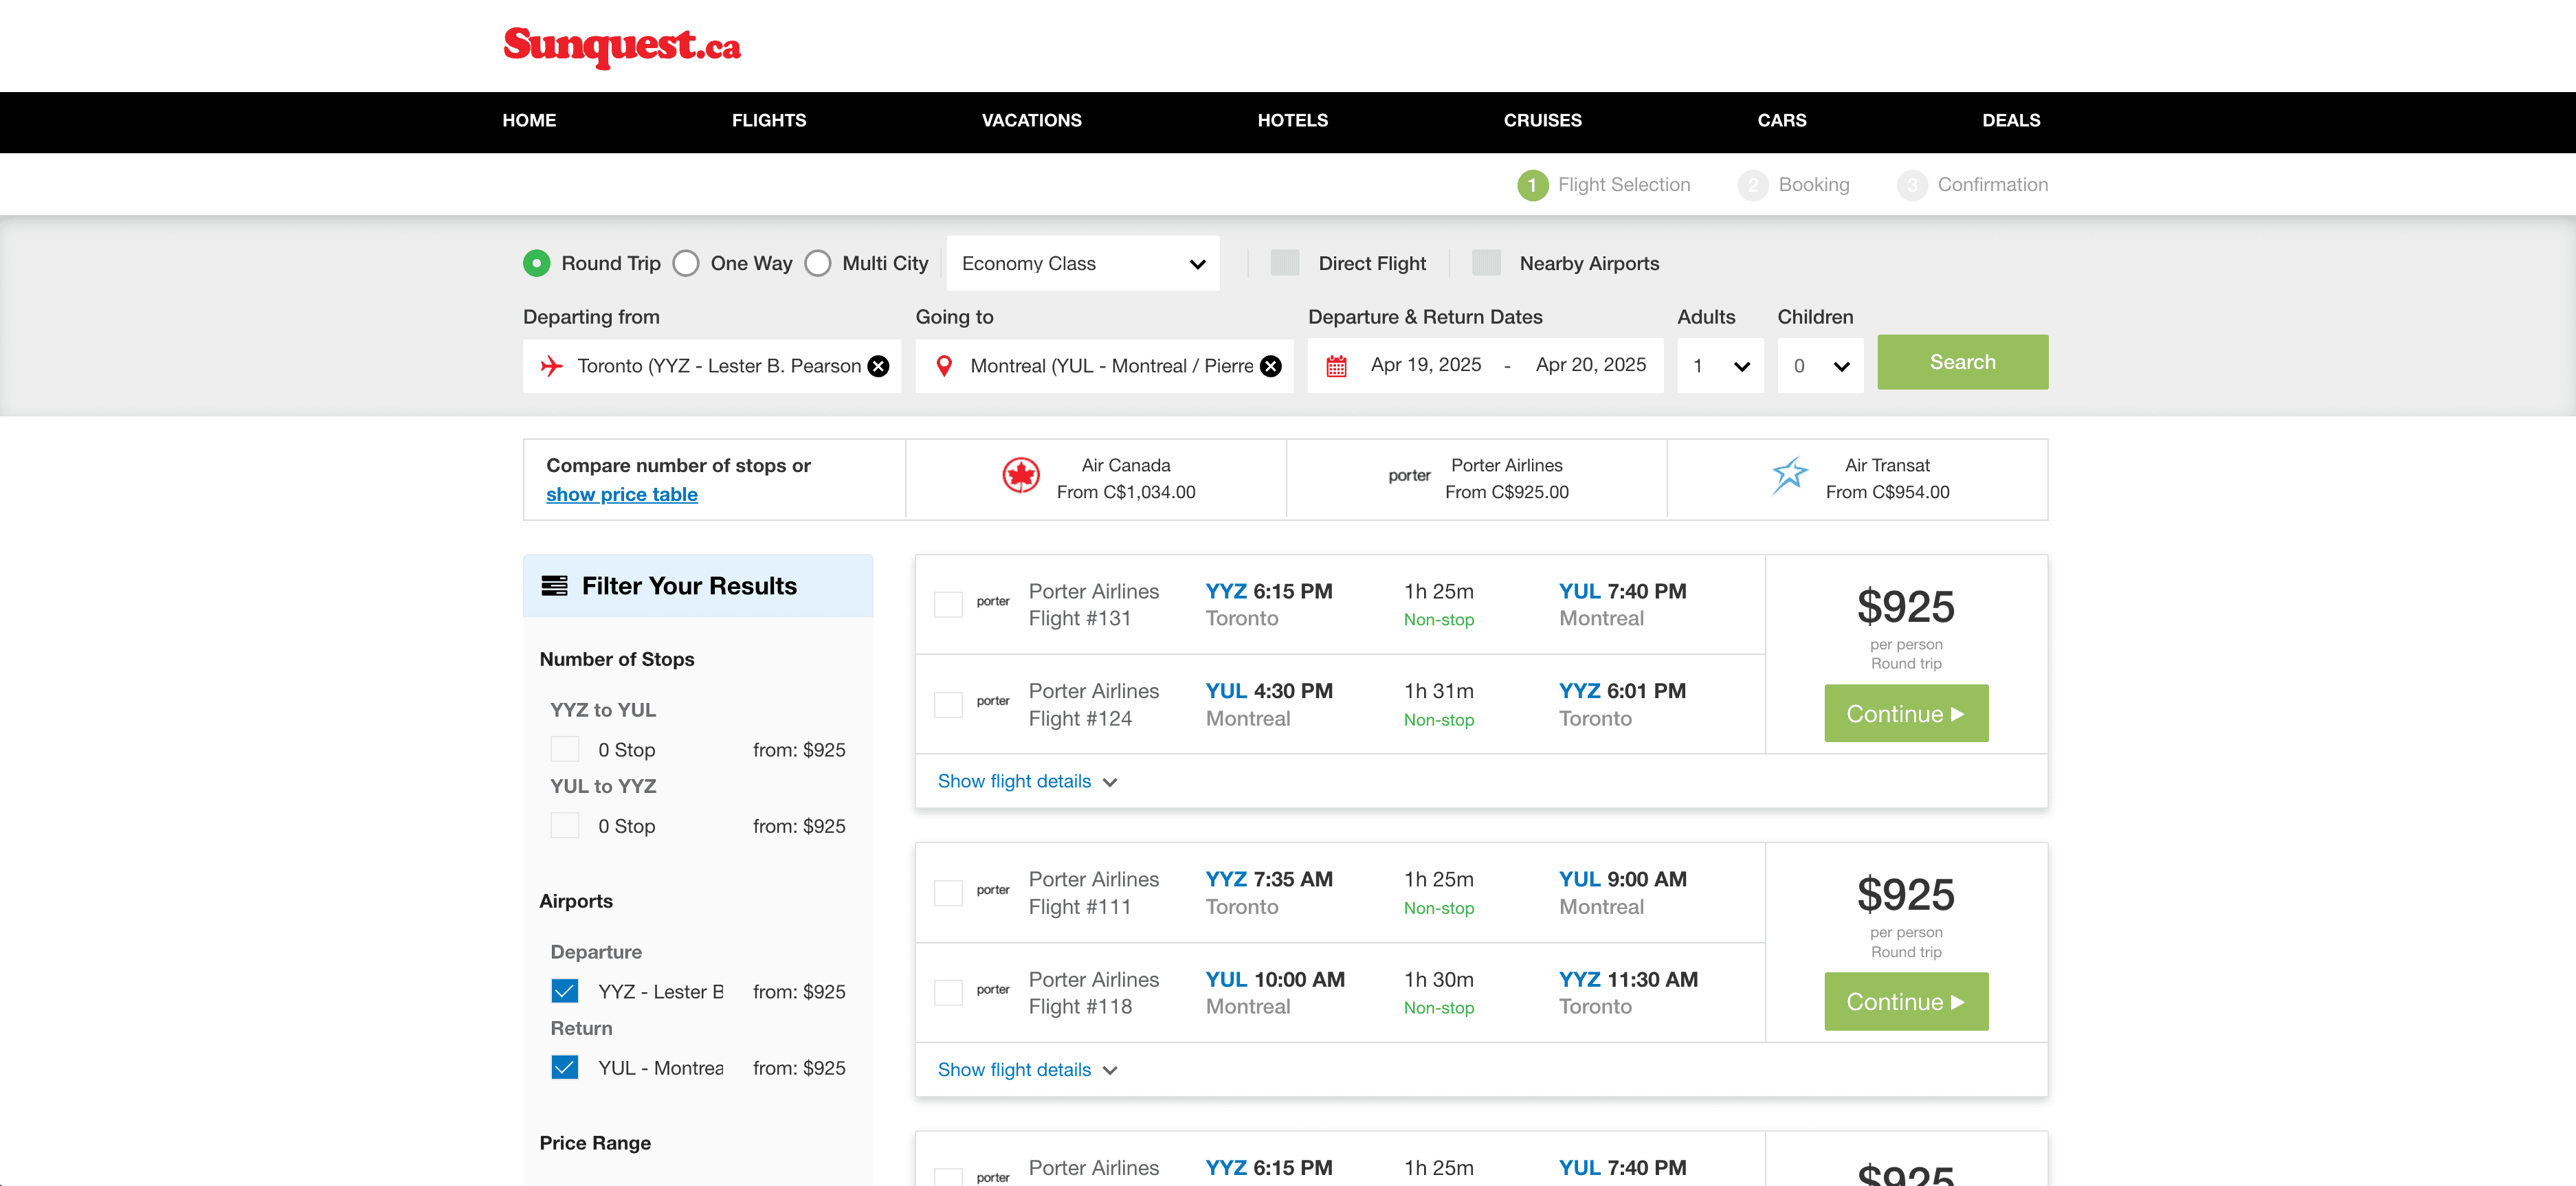Uncheck YYZ - Lester B departure airport filter
Screen dimensions: 2576x1186
(565, 991)
